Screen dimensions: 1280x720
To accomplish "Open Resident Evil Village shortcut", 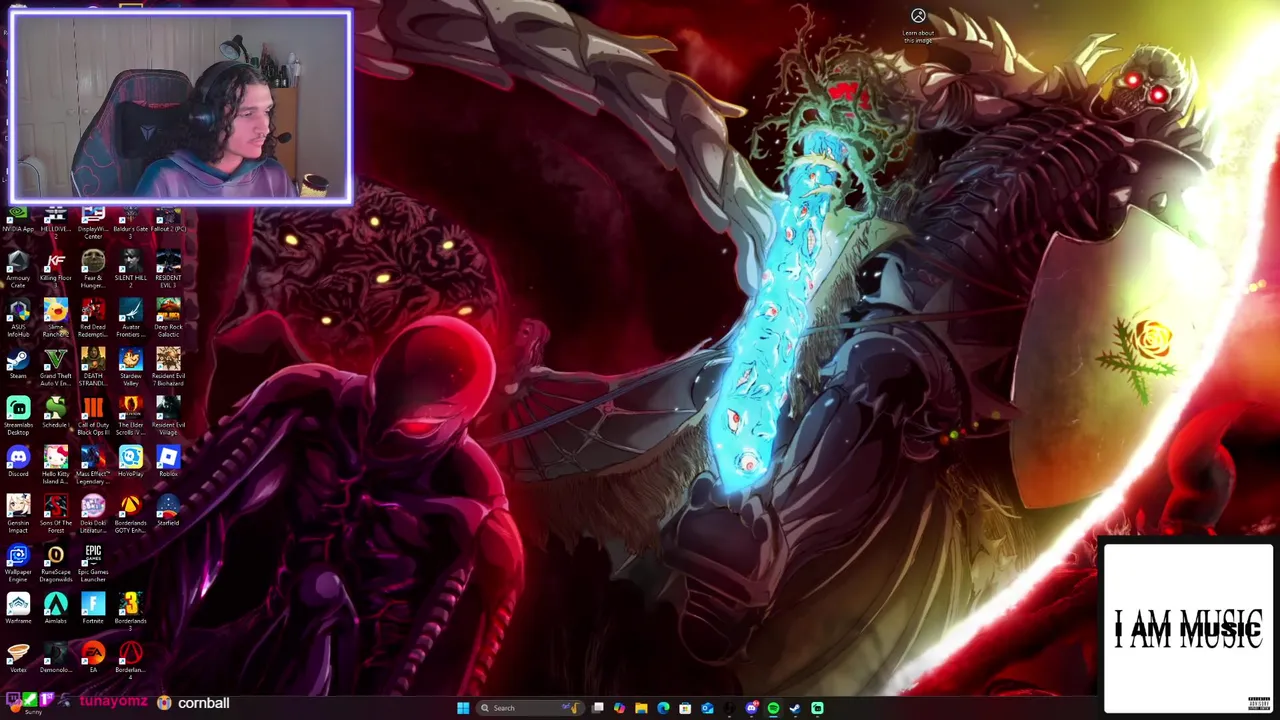I will pos(168,416).
